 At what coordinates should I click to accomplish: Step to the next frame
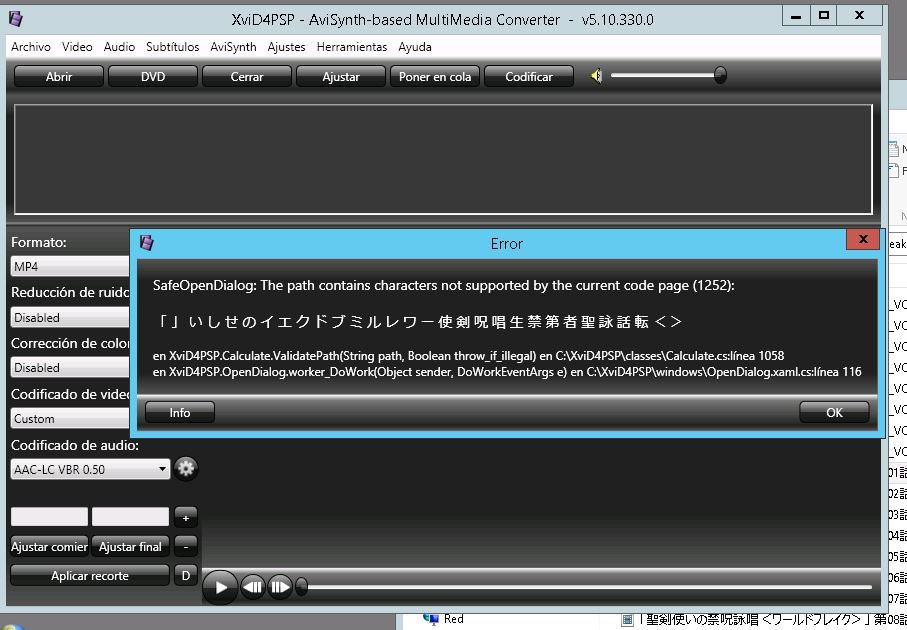[x=280, y=587]
